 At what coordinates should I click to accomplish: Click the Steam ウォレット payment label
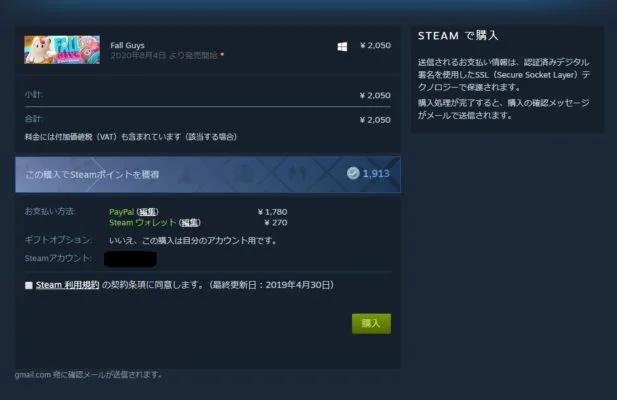(x=142, y=223)
